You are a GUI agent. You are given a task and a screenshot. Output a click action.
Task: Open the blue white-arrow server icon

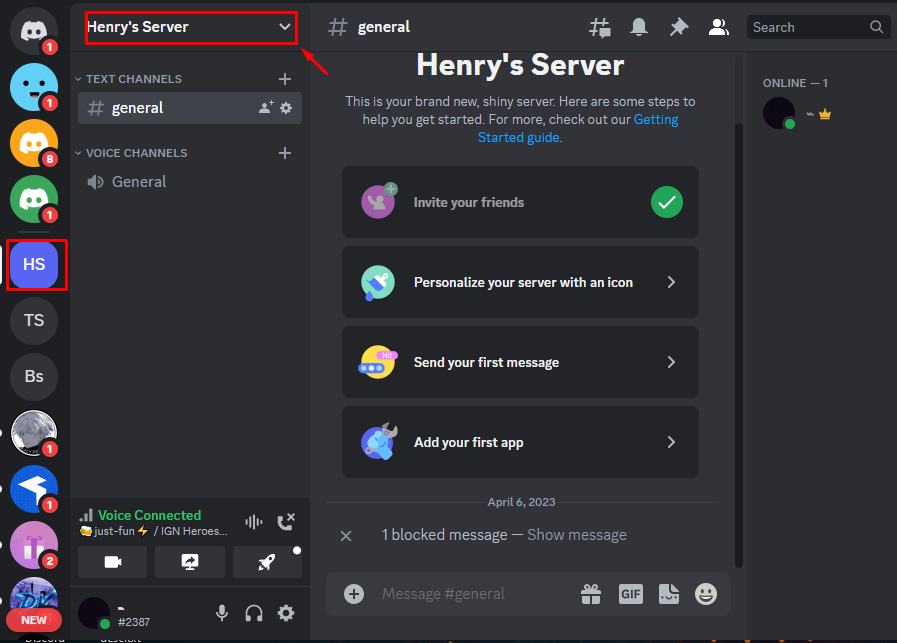click(34, 489)
